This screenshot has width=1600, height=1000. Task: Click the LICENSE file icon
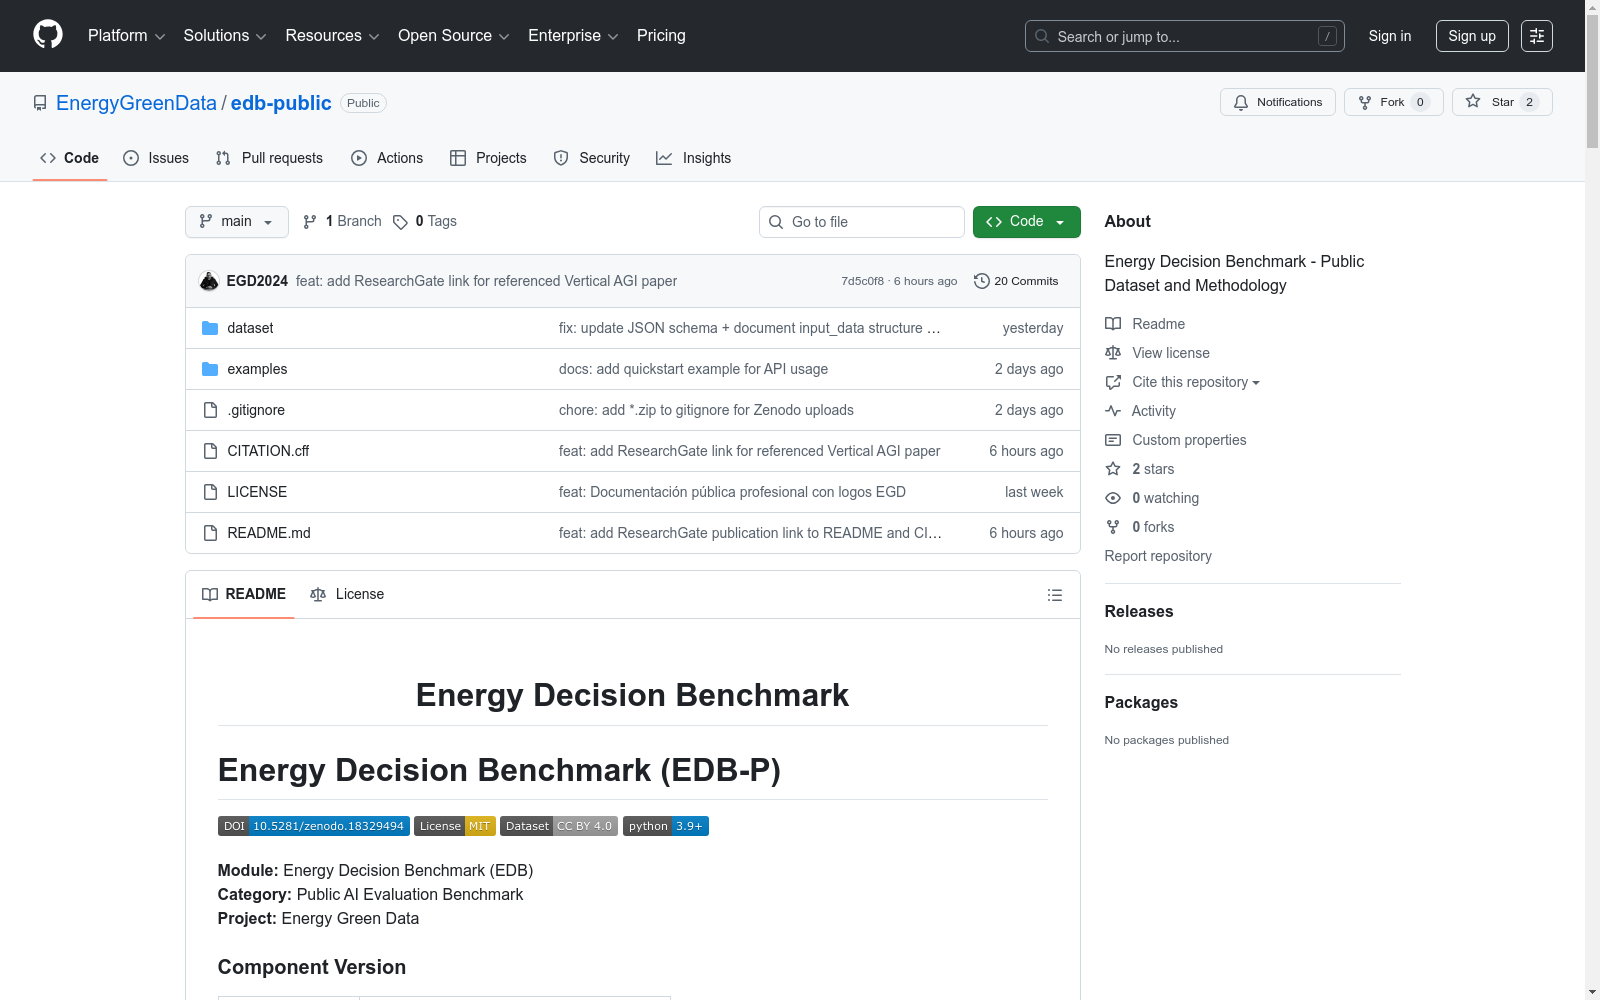[210, 492]
